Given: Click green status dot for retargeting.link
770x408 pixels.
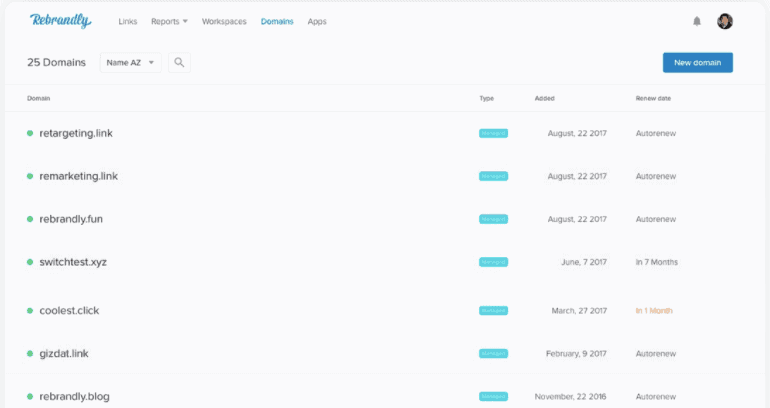Looking at the screenshot, I should coord(30,133).
